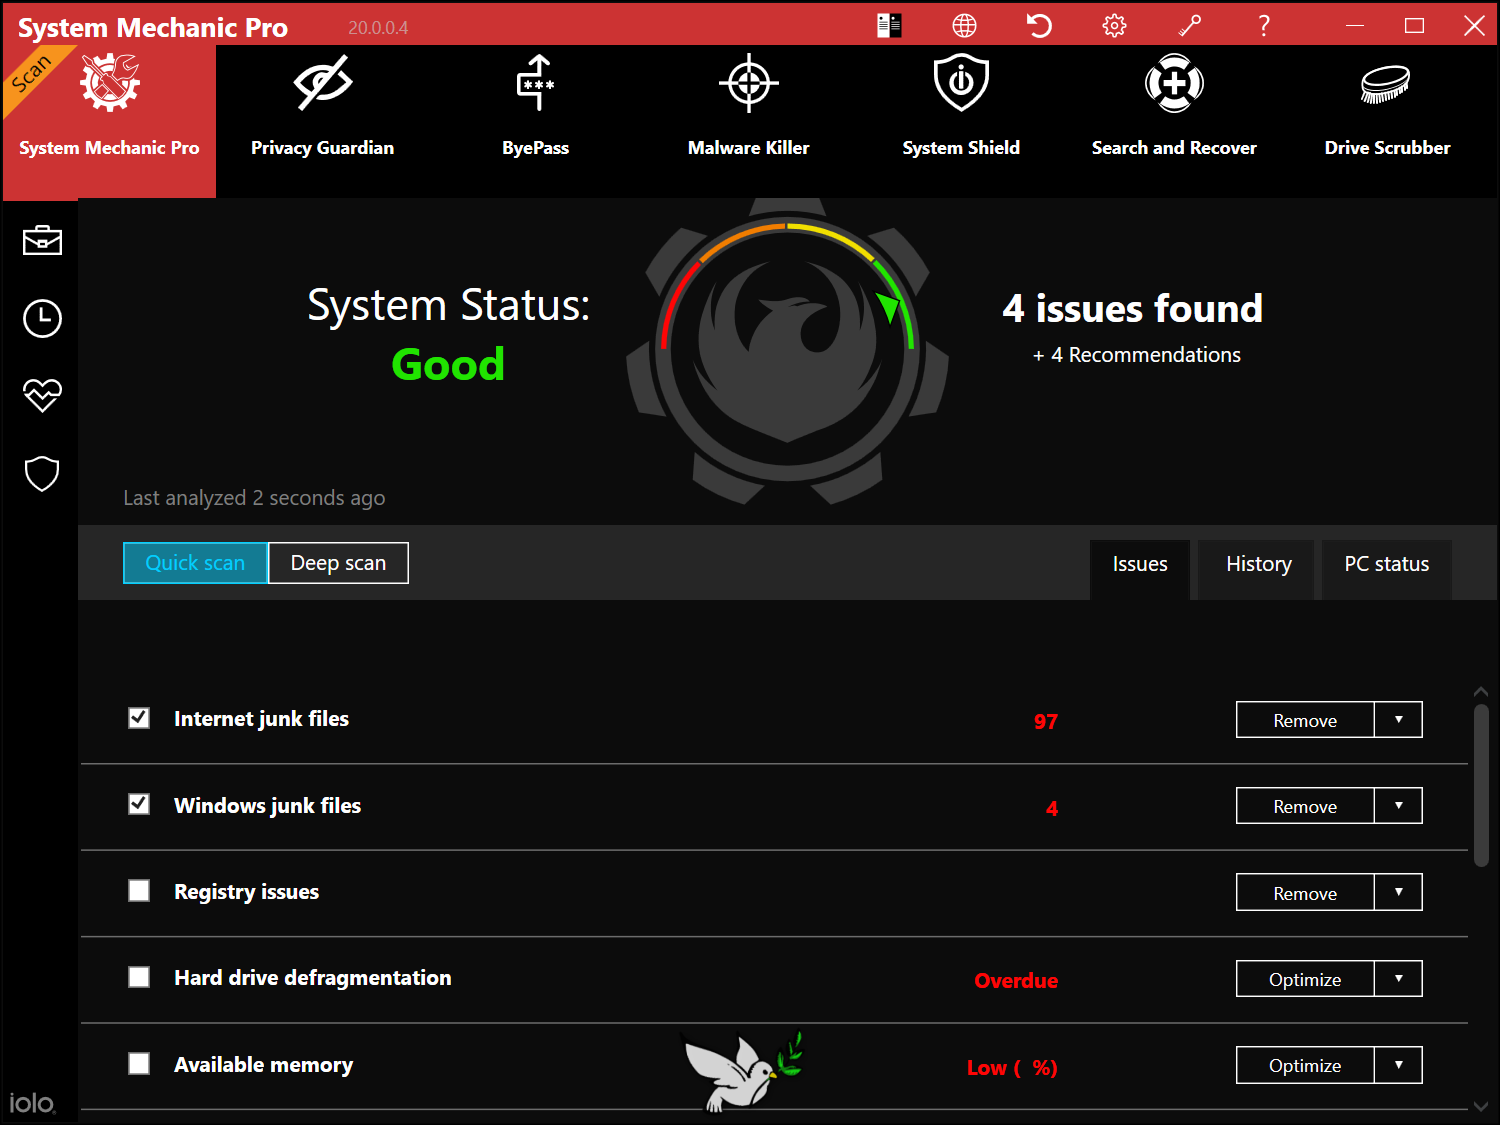
Task: Remove Registry issues
Action: (1305, 893)
